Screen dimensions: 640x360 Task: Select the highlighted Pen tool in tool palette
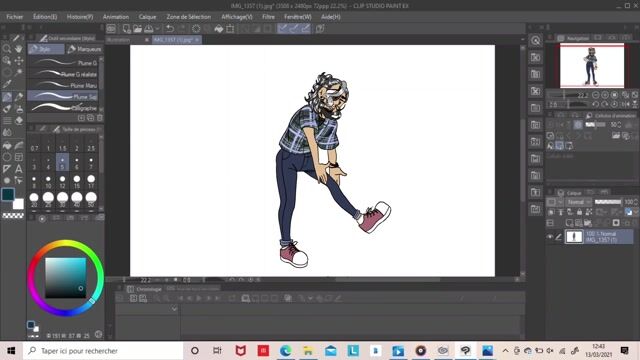[x=7, y=97]
